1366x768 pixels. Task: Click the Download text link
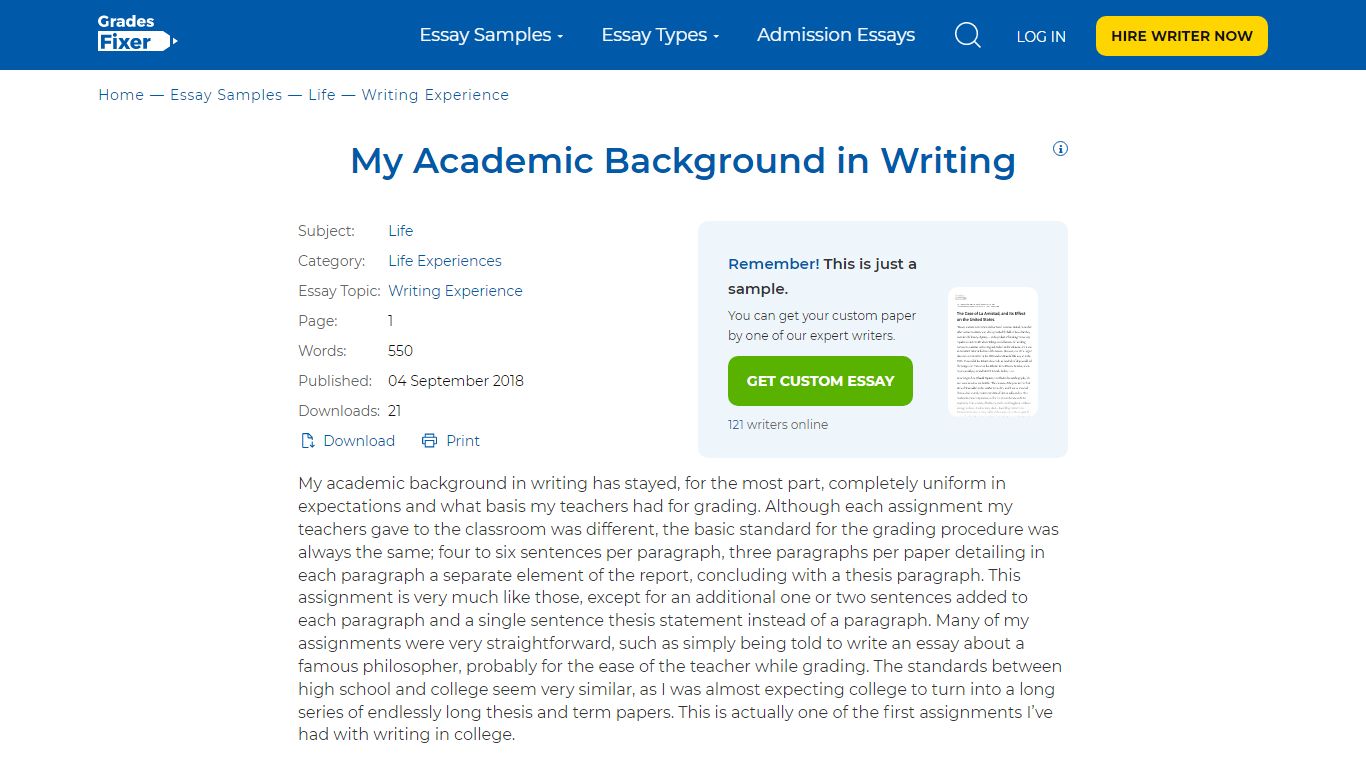[359, 441]
